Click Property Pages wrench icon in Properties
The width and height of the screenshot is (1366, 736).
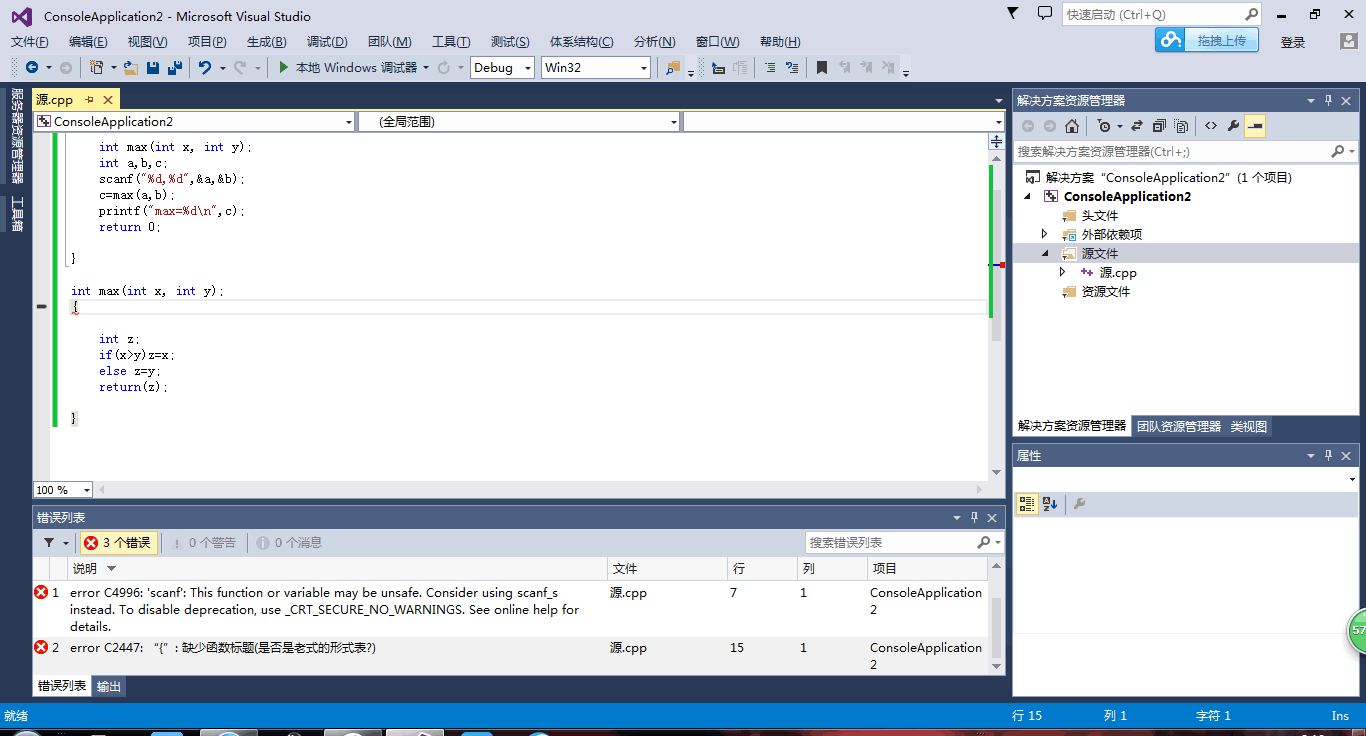(x=1079, y=504)
